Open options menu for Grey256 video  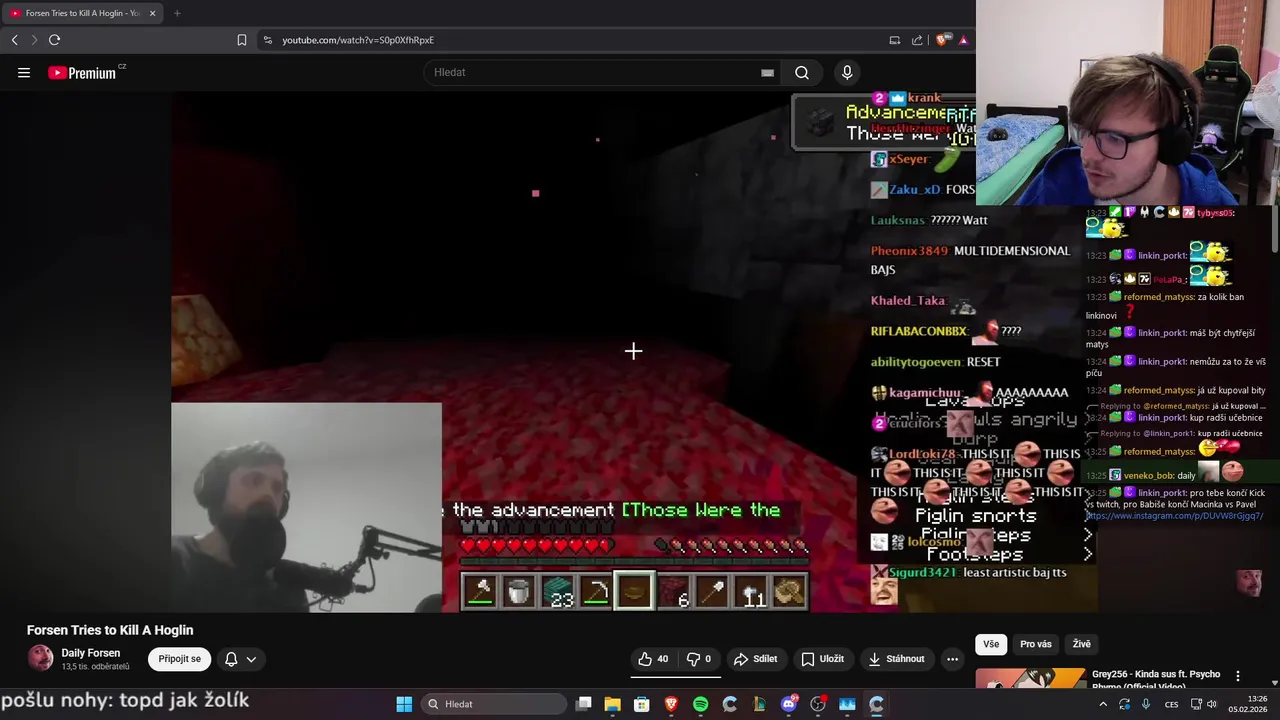tap(1238, 676)
